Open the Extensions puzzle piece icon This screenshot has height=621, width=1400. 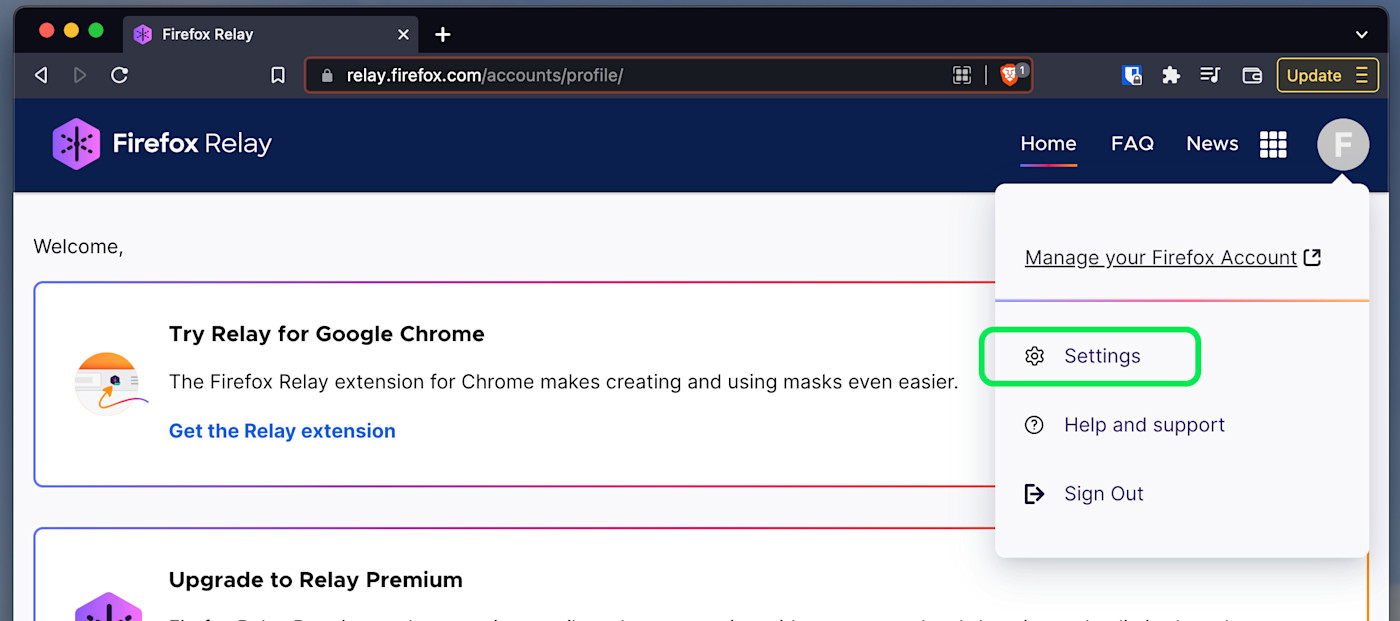click(1170, 75)
